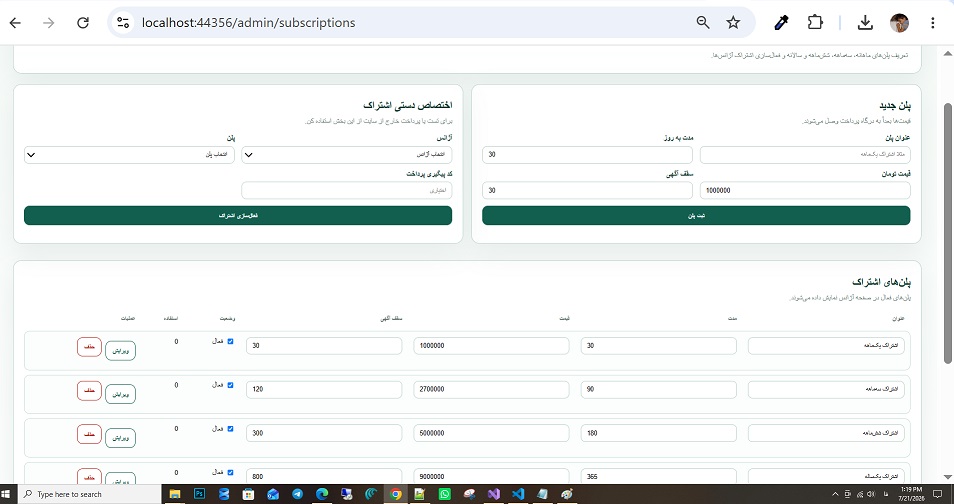Open the taskbar clock showing 1:19 PM
Viewport: 954px width, 504px height.
(x=911, y=494)
